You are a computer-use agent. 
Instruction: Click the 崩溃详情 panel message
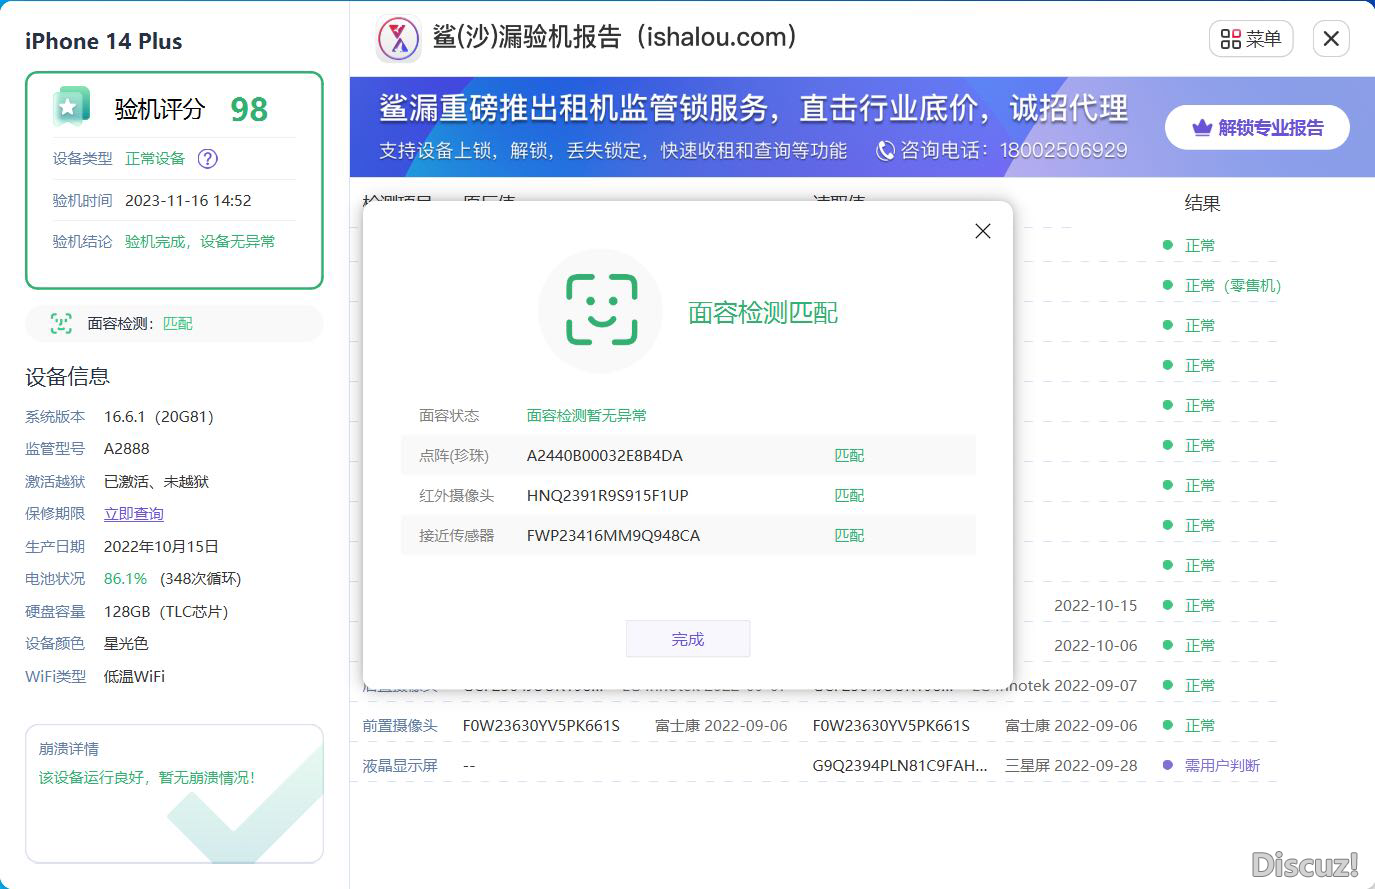(147, 777)
